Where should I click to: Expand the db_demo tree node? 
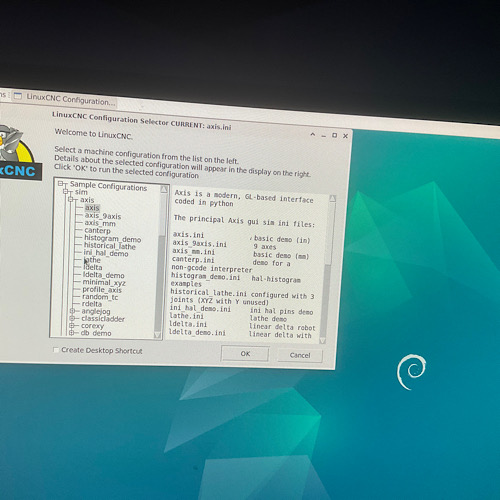[71, 333]
